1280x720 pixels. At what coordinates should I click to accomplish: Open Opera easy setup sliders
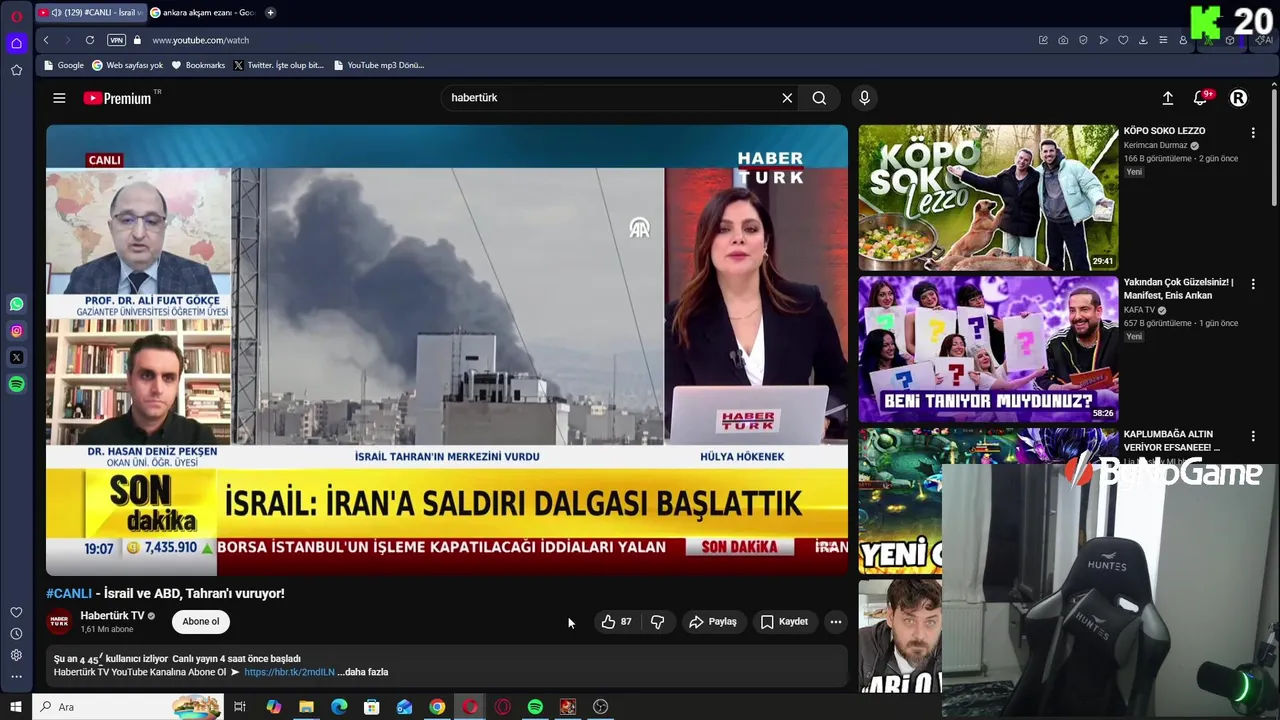[1163, 40]
